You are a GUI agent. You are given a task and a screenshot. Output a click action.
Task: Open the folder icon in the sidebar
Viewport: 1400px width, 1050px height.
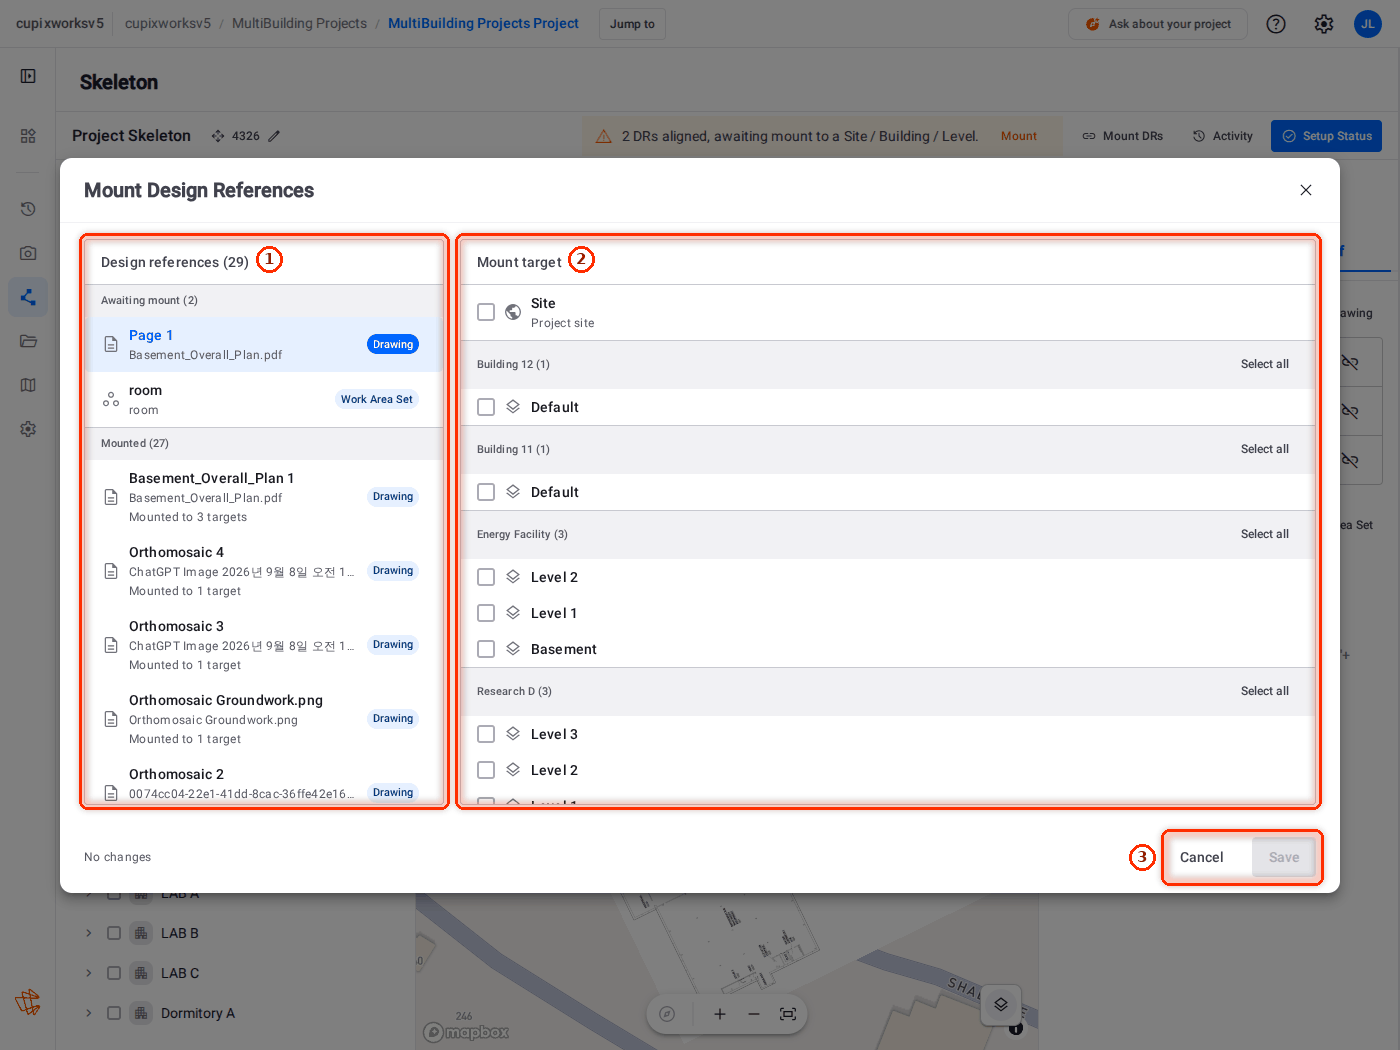[28, 341]
